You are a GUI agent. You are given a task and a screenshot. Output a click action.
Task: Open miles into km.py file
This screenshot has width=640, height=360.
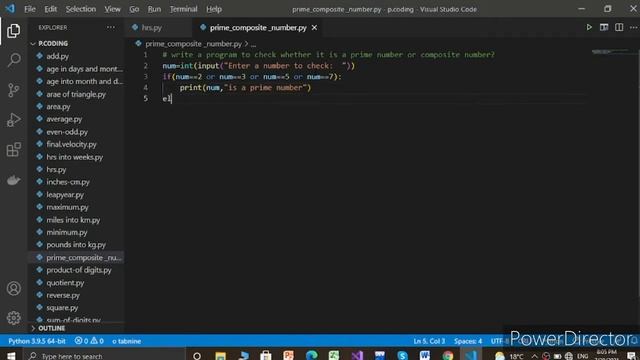click(73, 220)
